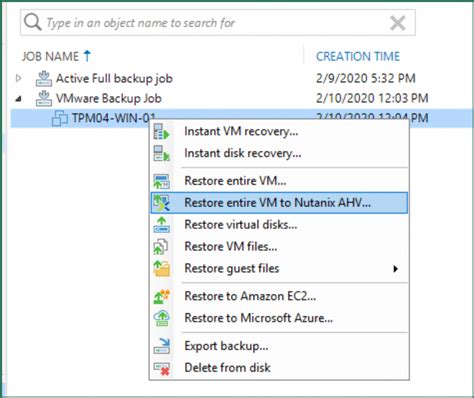
Task: Click creation time 2/10/2020 12:03 PM
Action: [x=372, y=98]
